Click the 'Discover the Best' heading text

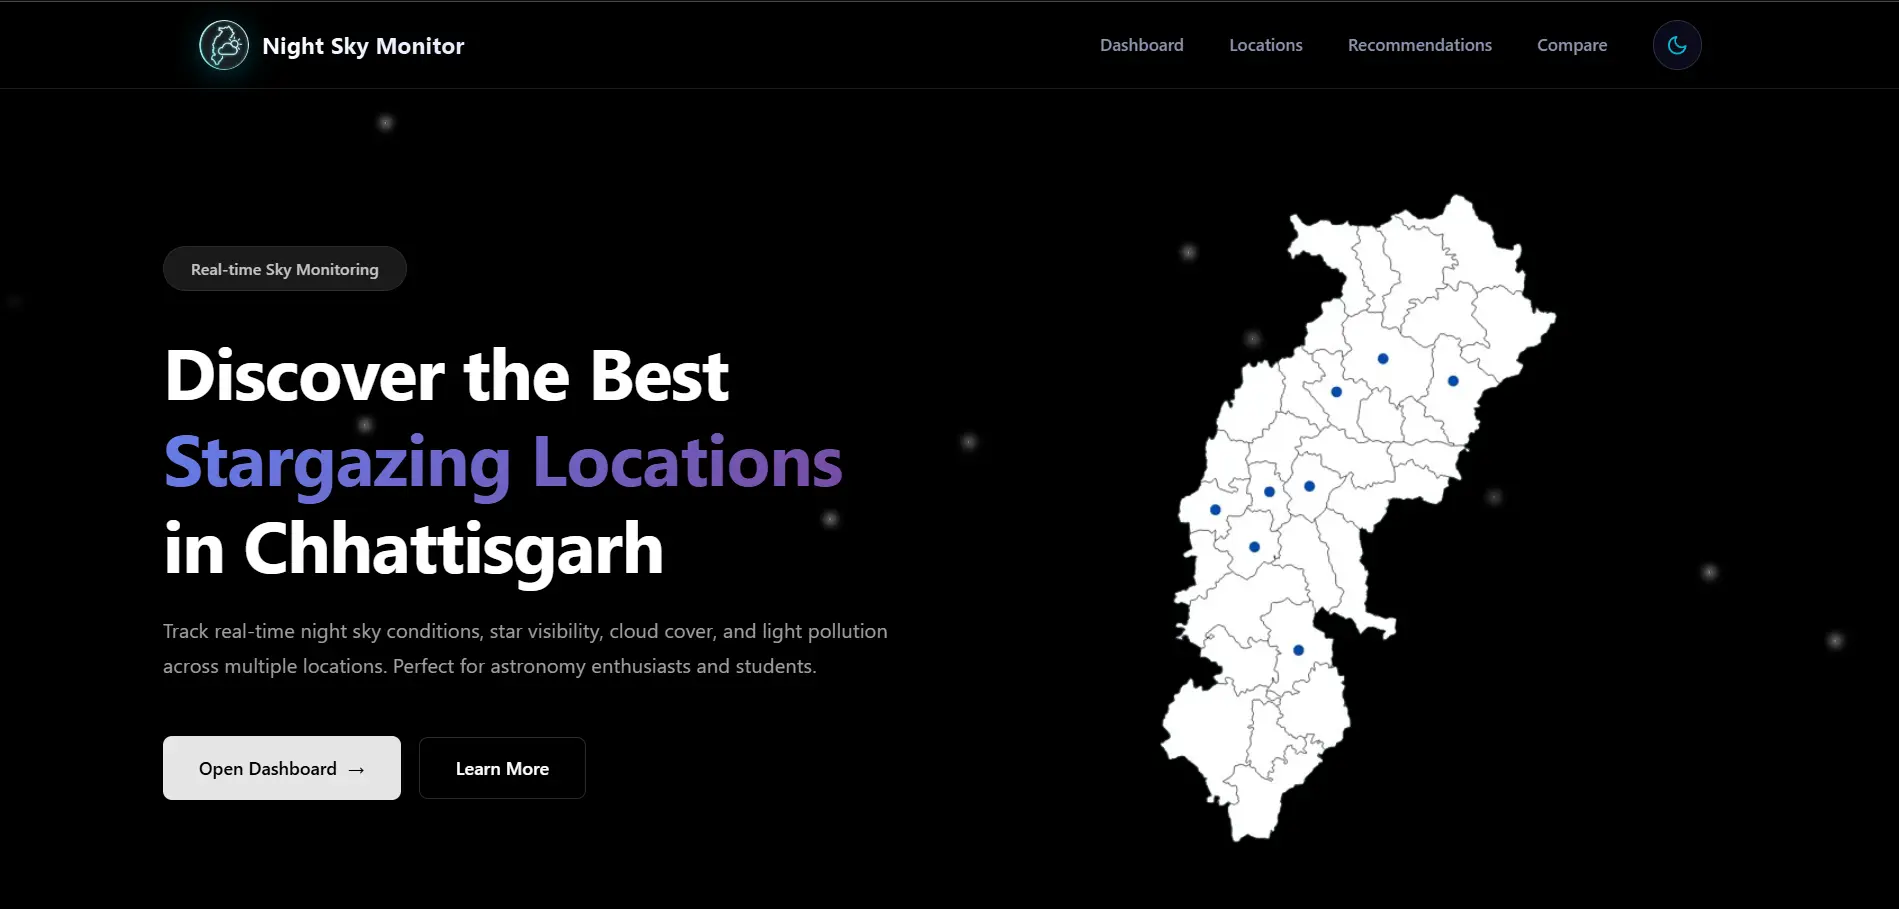pos(447,376)
